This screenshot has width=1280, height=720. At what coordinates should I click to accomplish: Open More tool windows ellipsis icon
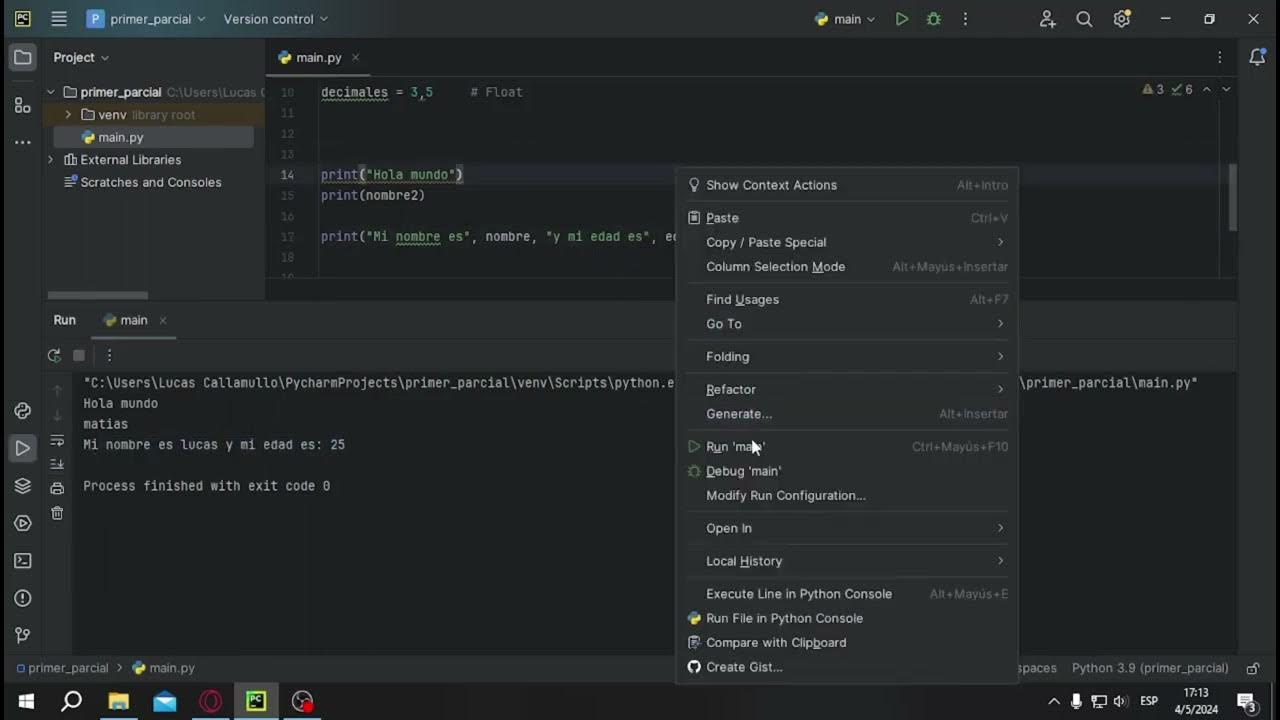click(22, 143)
